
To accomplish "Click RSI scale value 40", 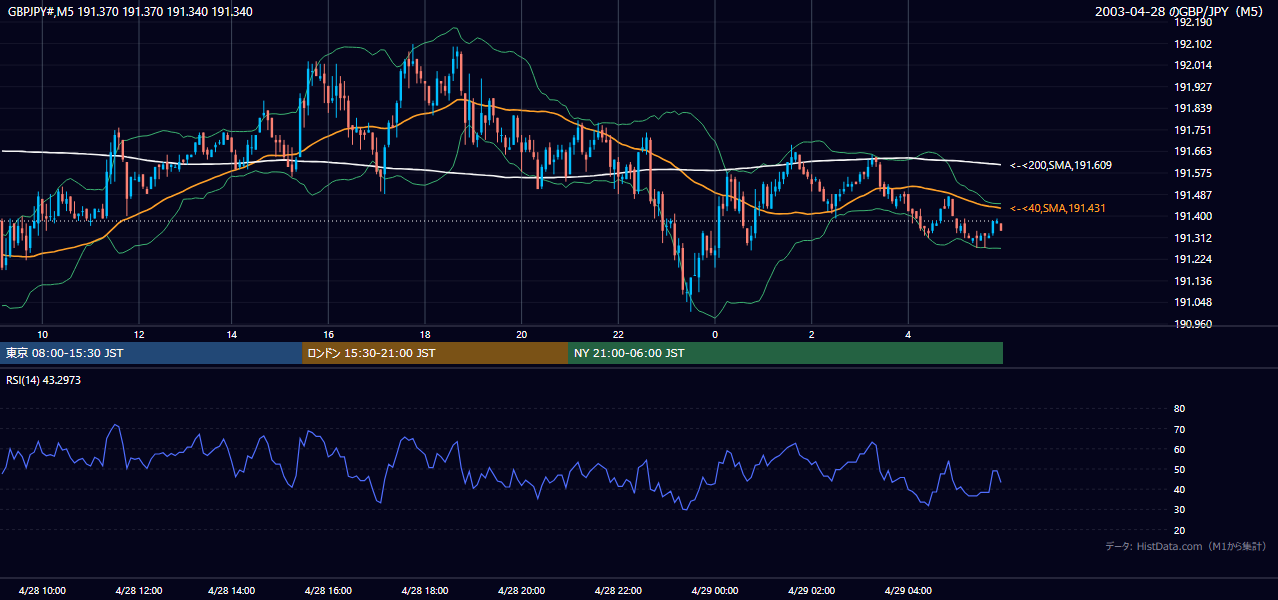I will (1179, 489).
